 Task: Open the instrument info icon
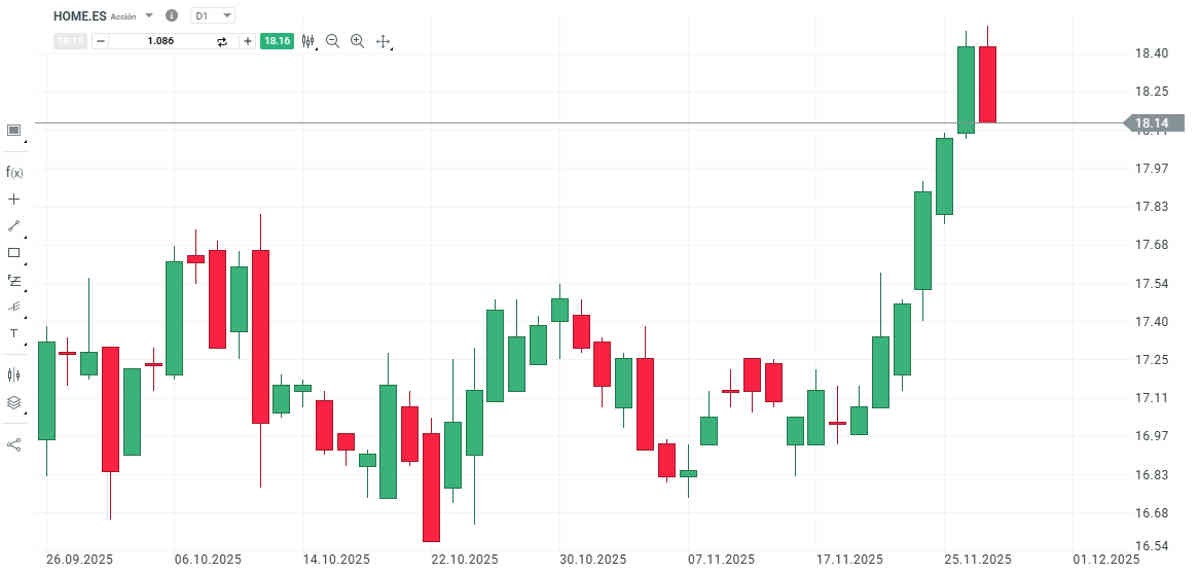[x=171, y=16]
